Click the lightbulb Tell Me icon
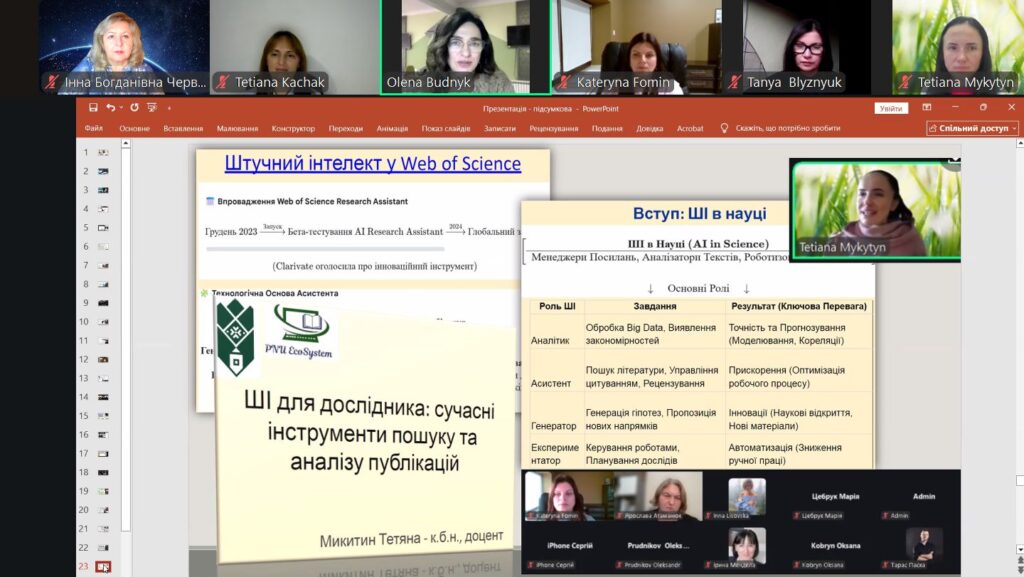The image size is (1024, 577). (725, 128)
